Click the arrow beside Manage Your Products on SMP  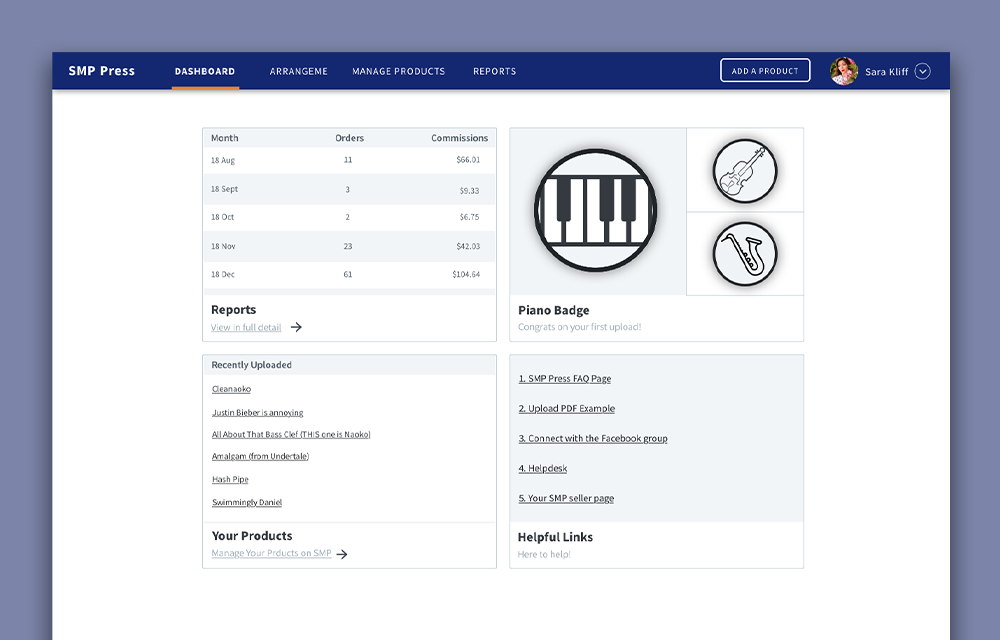coord(342,554)
